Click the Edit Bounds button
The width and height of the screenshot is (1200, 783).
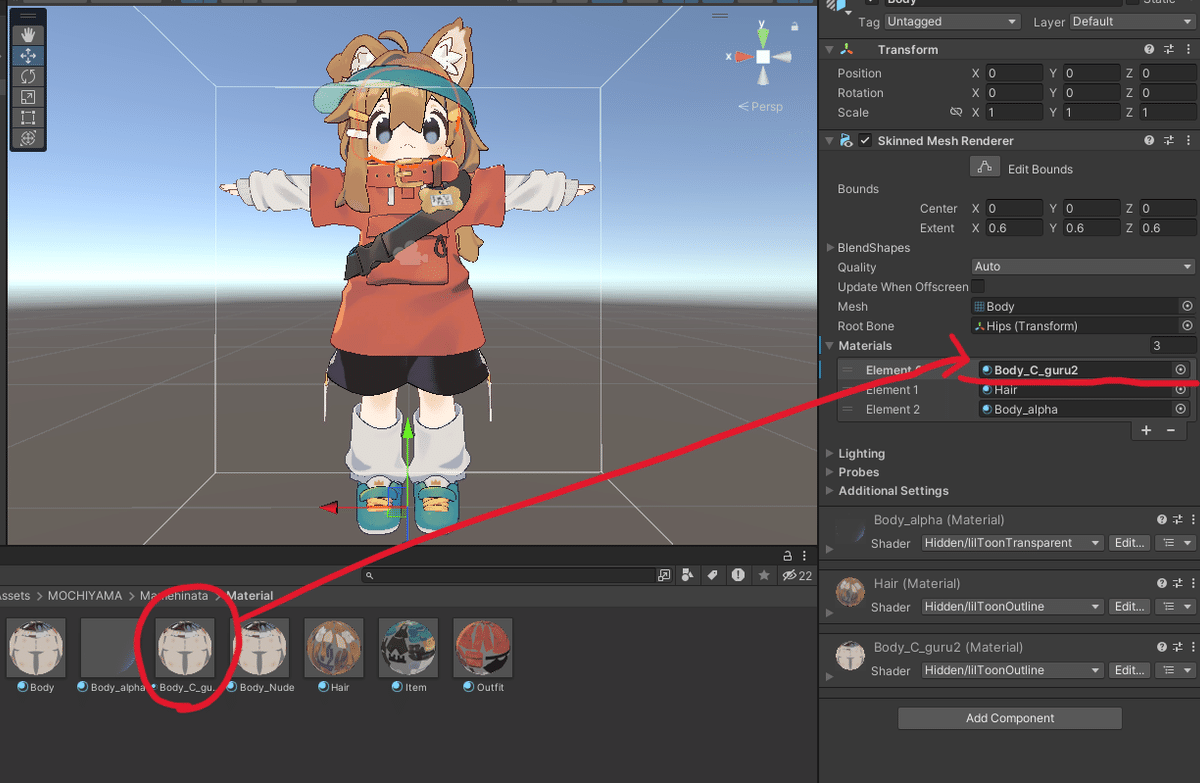click(x=984, y=168)
